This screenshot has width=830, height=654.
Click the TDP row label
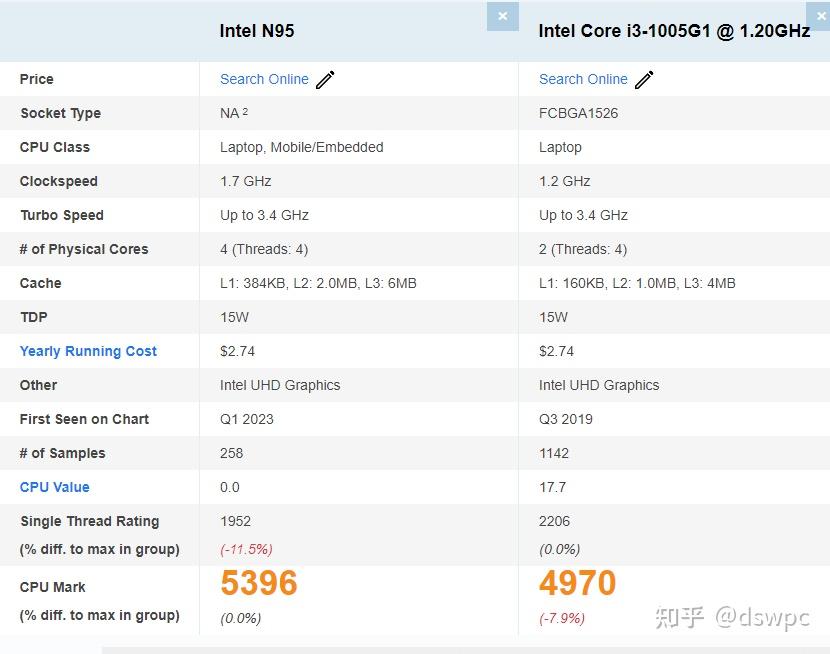point(33,317)
